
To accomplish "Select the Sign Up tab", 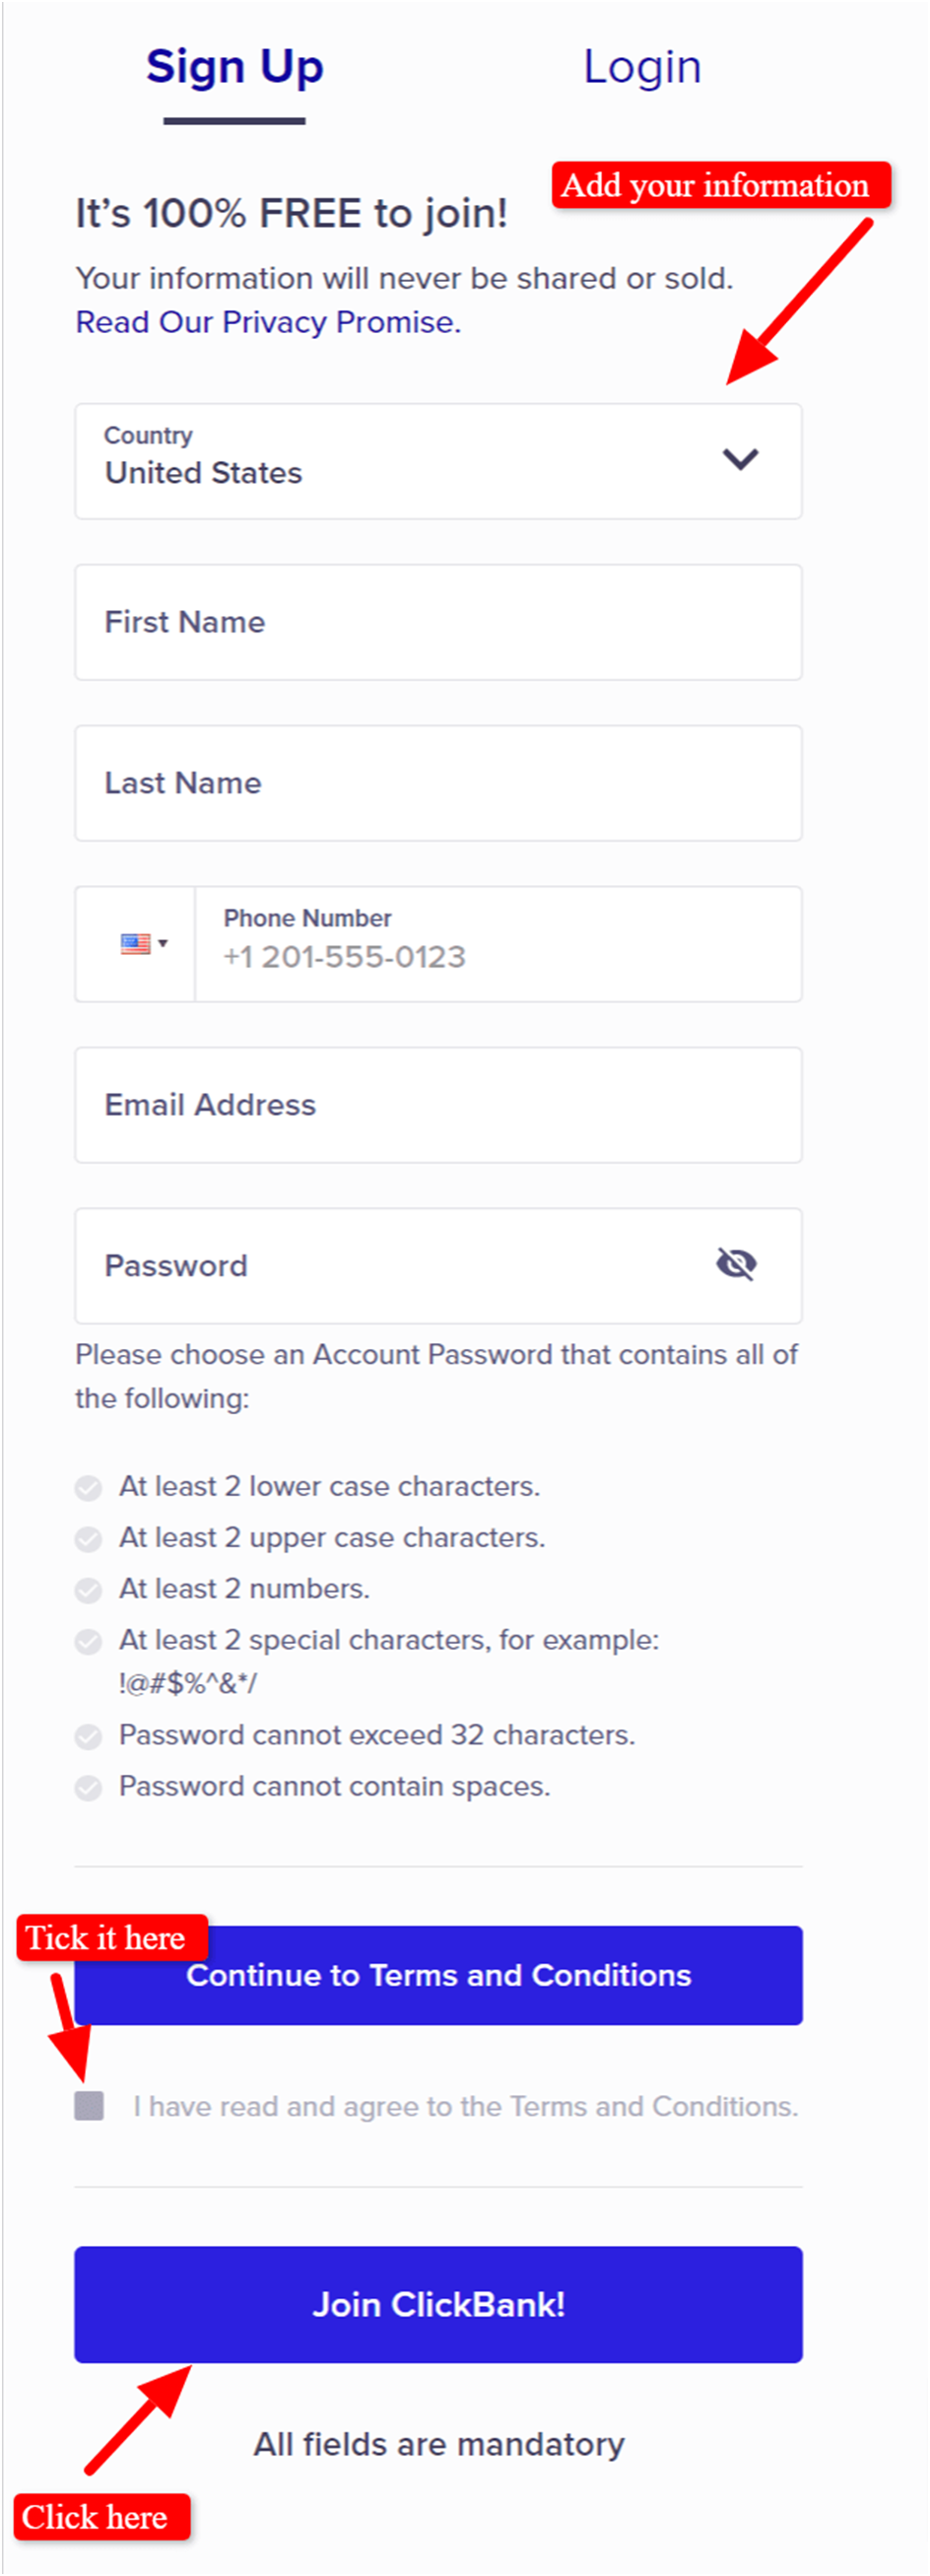I will tap(235, 67).
